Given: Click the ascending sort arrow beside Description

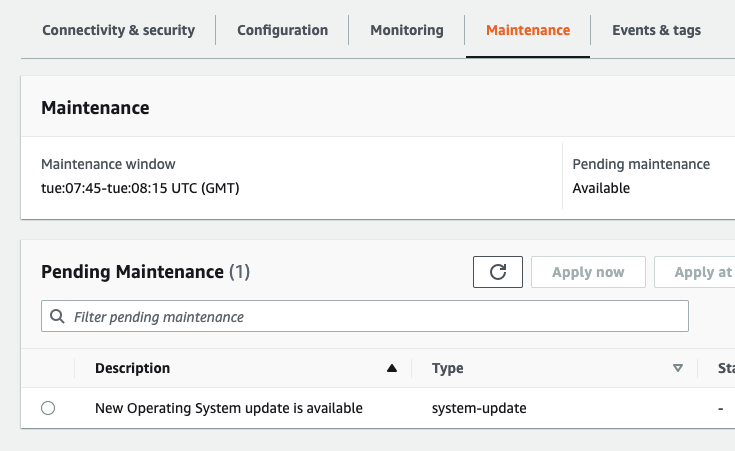Looking at the screenshot, I should (x=392, y=369).
